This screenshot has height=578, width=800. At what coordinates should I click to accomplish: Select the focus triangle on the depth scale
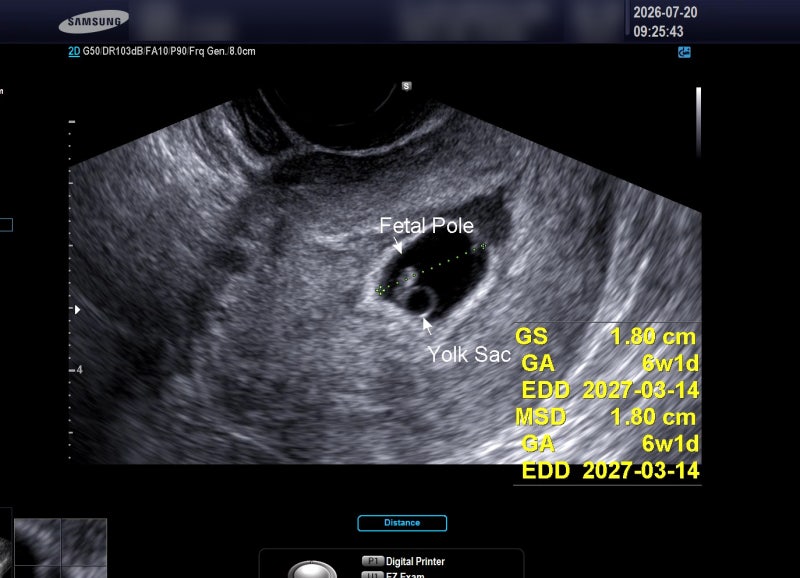coord(77,310)
